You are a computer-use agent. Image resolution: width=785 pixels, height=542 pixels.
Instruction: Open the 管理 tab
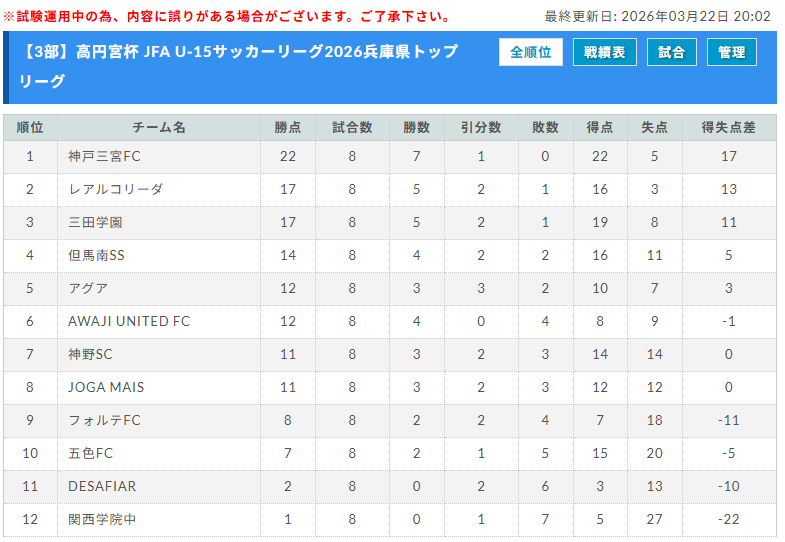click(x=731, y=53)
